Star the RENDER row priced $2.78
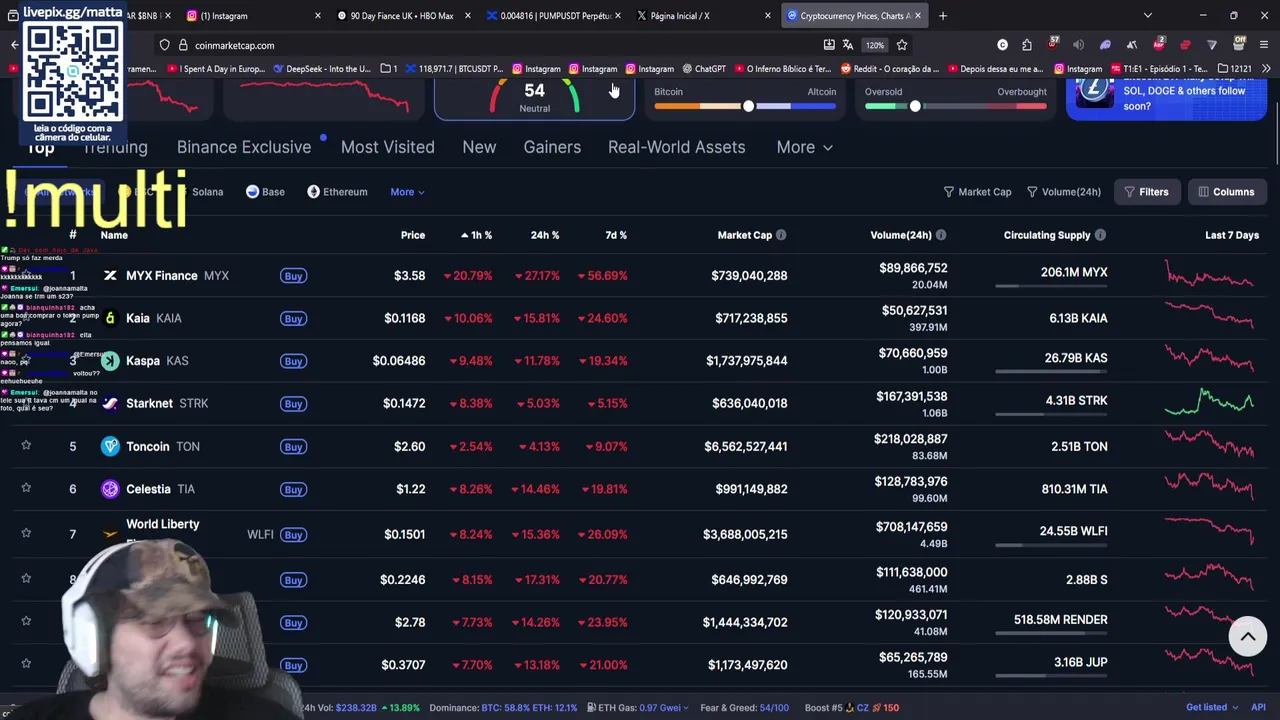The image size is (1280, 720). tap(26, 621)
